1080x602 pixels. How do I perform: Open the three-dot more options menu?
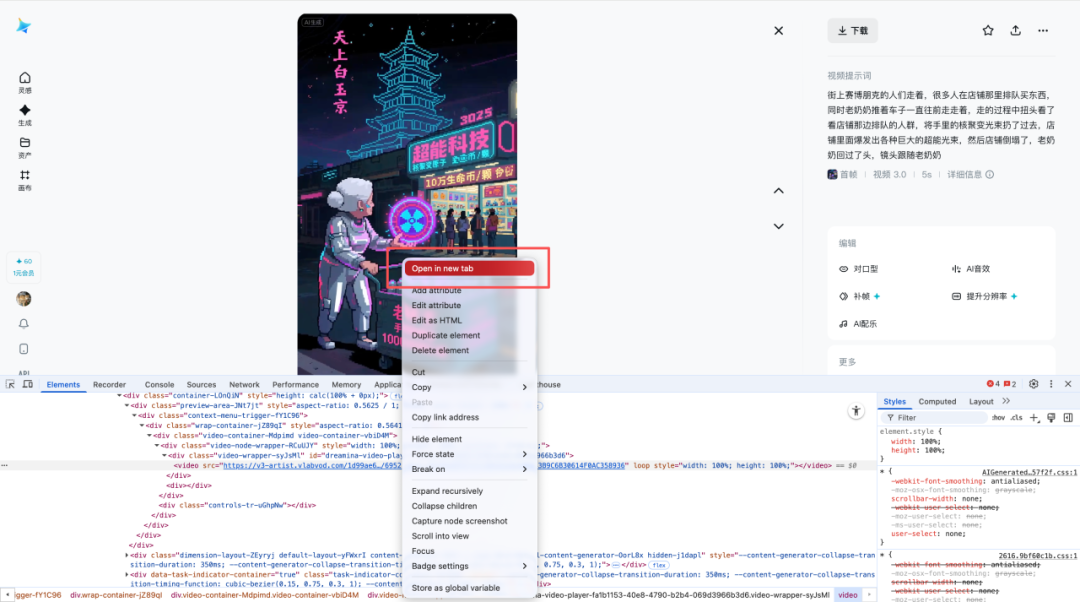click(x=1043, y=30)
